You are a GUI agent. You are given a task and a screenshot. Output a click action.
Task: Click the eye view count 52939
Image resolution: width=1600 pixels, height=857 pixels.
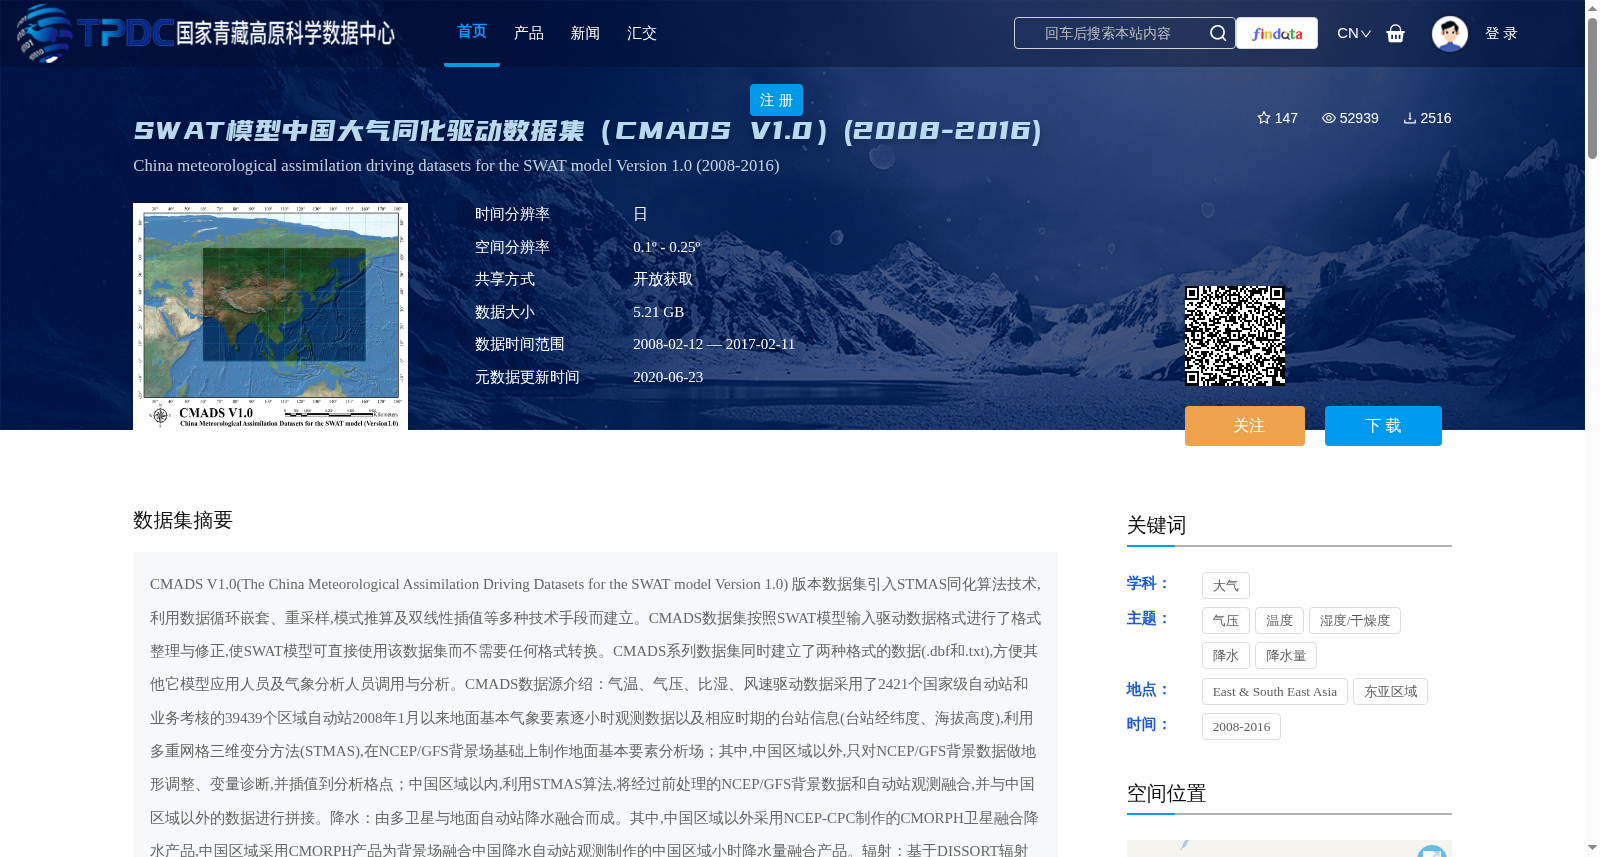[x=1350, y=118]
